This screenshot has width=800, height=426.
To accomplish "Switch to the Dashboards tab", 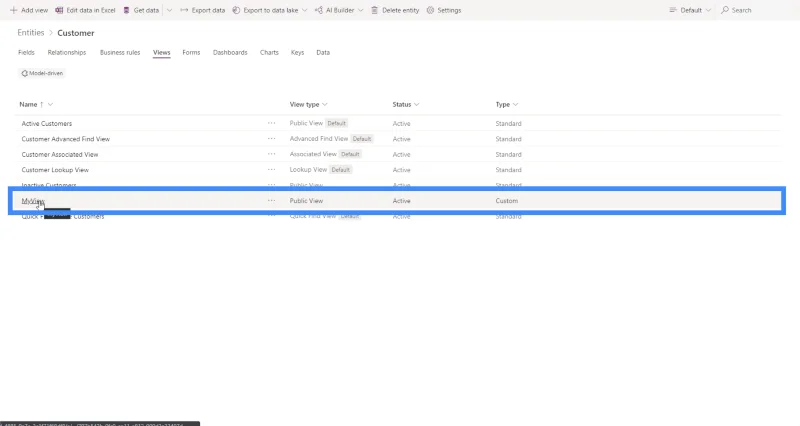I will (x=230, y=53).
